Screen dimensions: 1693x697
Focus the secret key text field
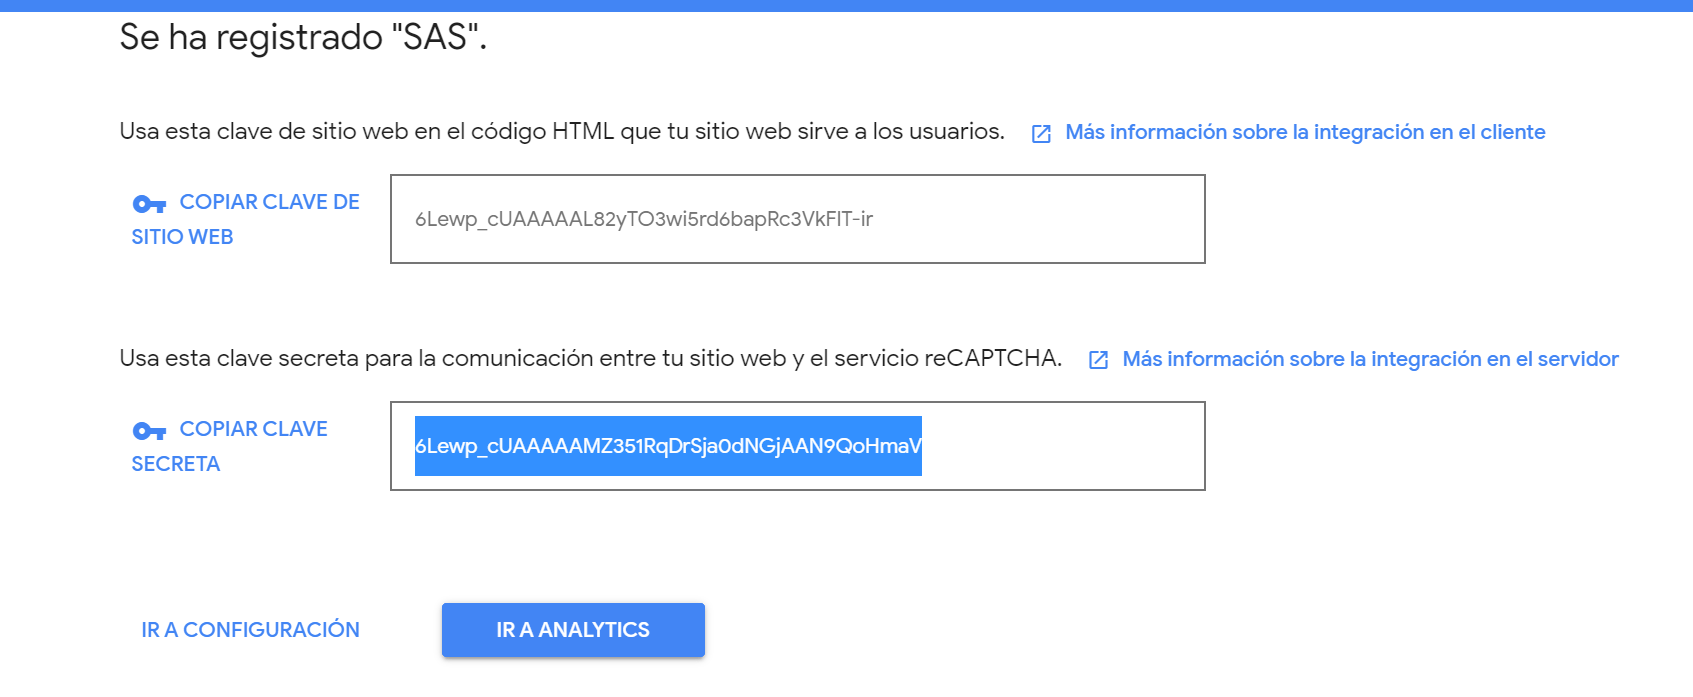tap(798, 446)
